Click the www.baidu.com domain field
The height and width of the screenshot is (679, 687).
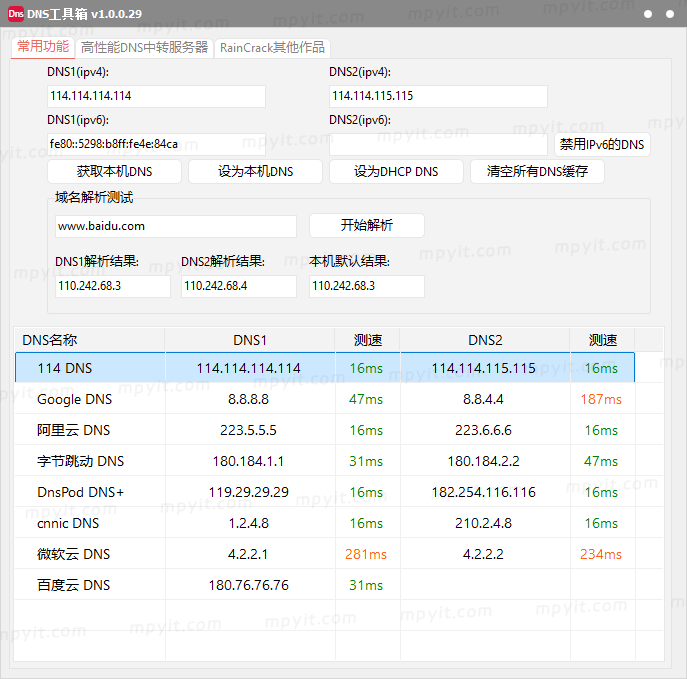[x=176, y=226]
